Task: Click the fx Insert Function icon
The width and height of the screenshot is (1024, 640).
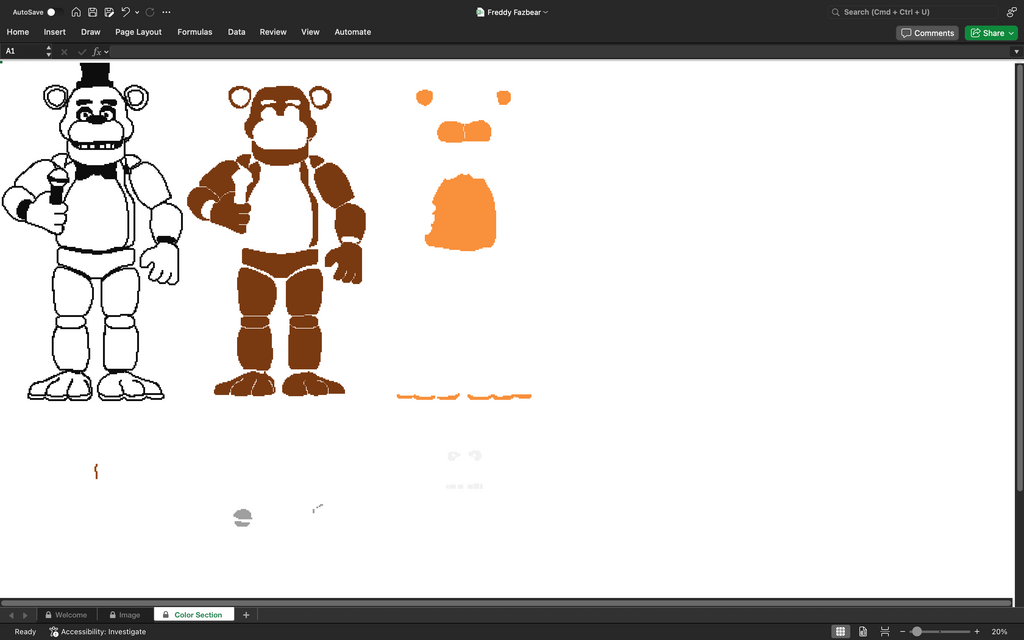Action: [x=97, y=52]
